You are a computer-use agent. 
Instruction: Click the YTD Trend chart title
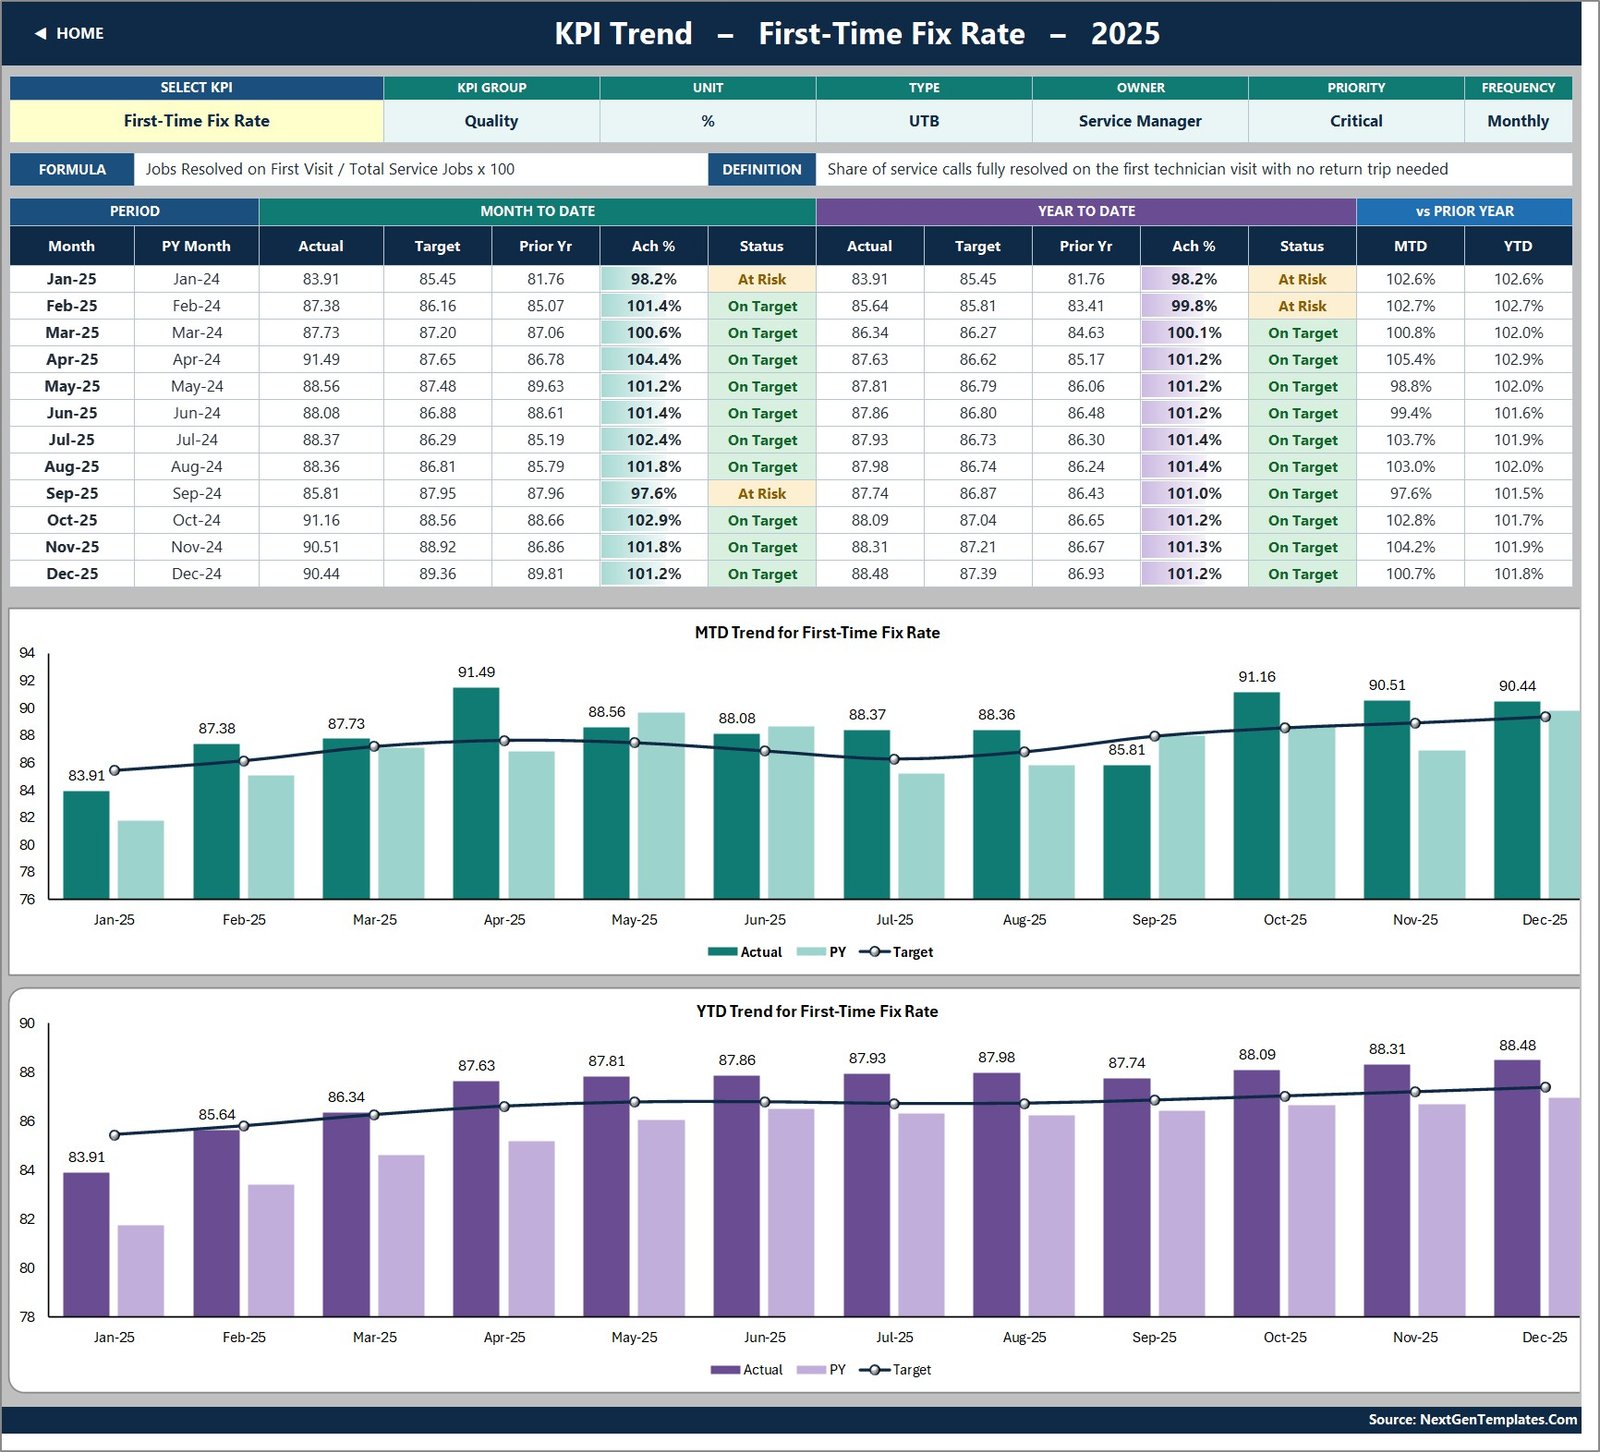(817, 1011)
